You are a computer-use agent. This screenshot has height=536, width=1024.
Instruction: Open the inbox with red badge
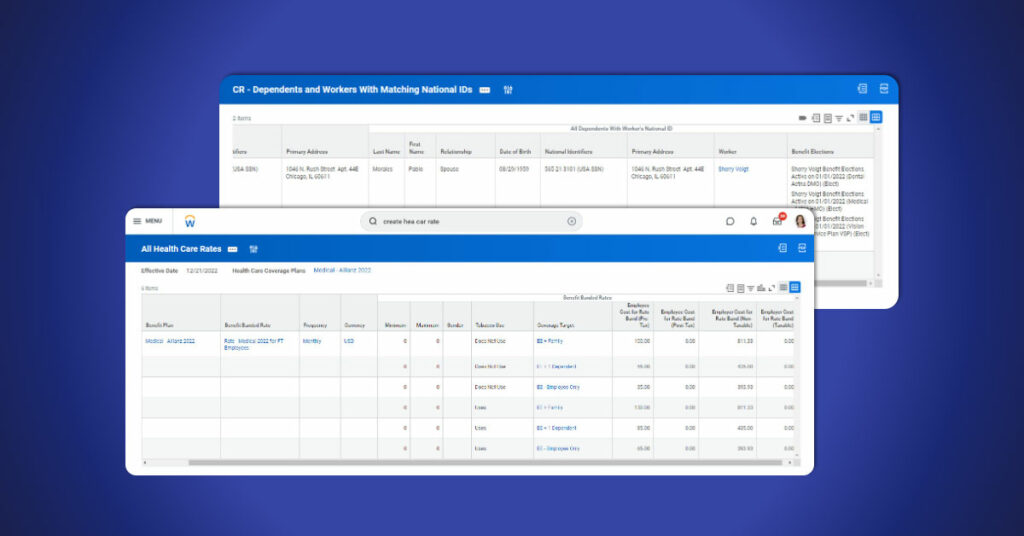click(x=778, y=220)
